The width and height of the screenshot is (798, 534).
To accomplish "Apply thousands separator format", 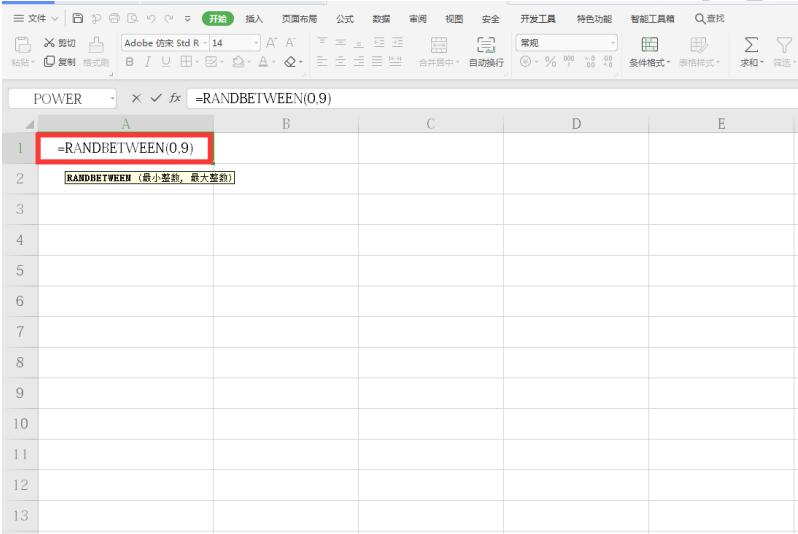I will 569,62.
